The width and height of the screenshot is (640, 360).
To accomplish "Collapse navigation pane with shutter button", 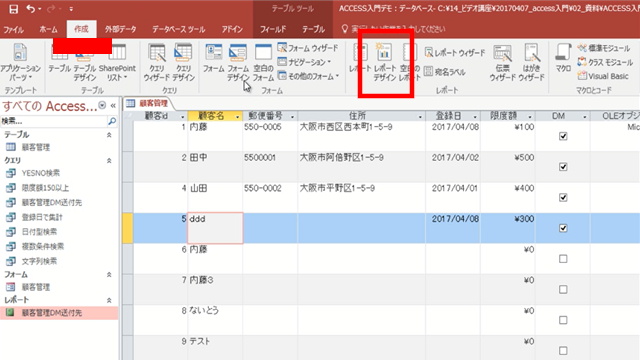I will pos(113,106).
